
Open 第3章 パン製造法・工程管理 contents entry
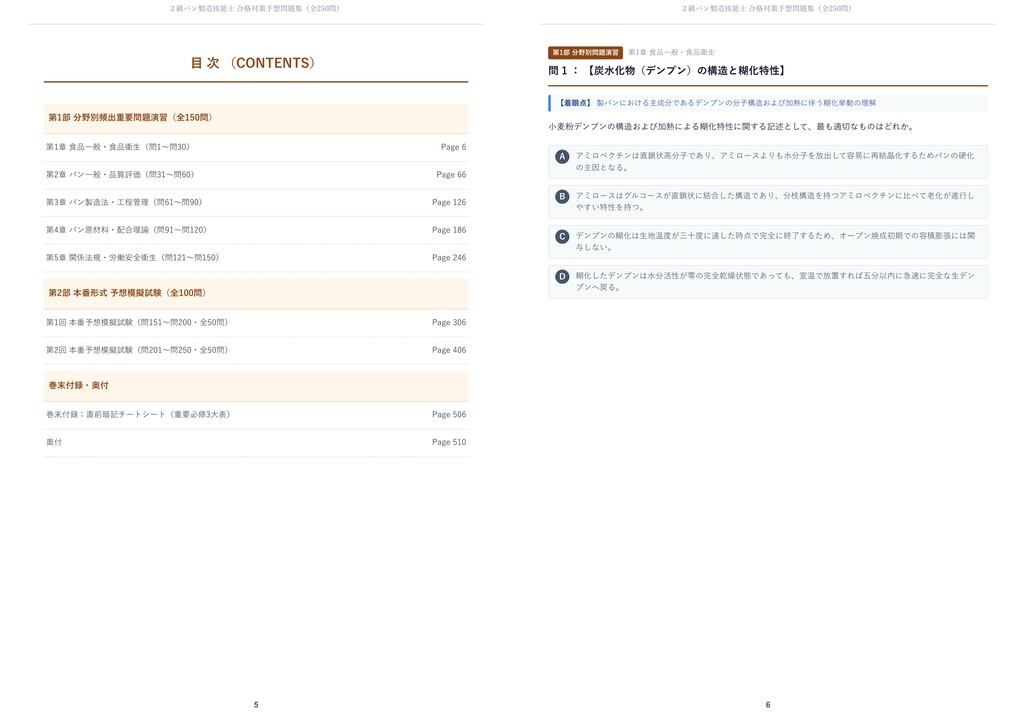[x=256, y=202]
